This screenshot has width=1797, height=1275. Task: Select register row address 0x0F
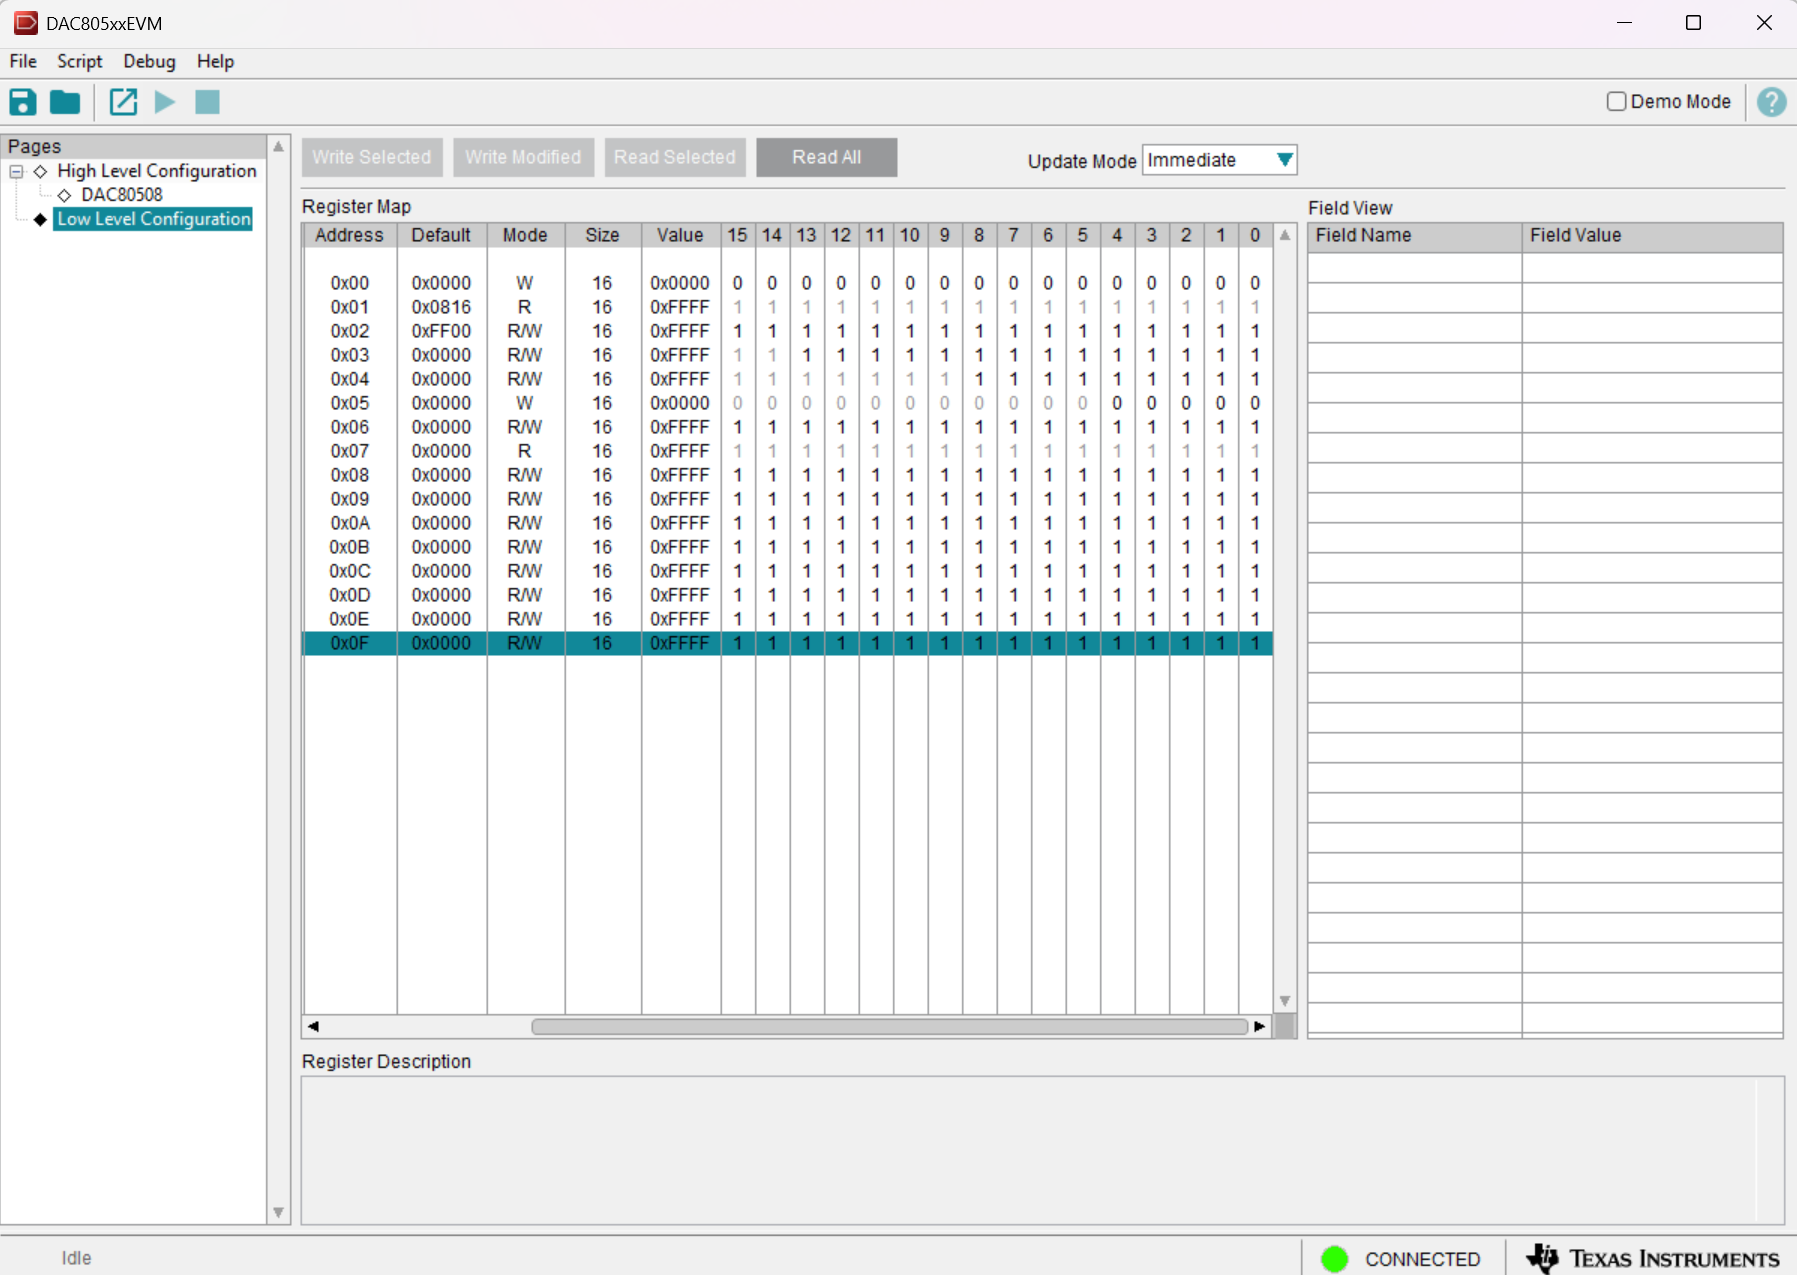click(787, 643)
